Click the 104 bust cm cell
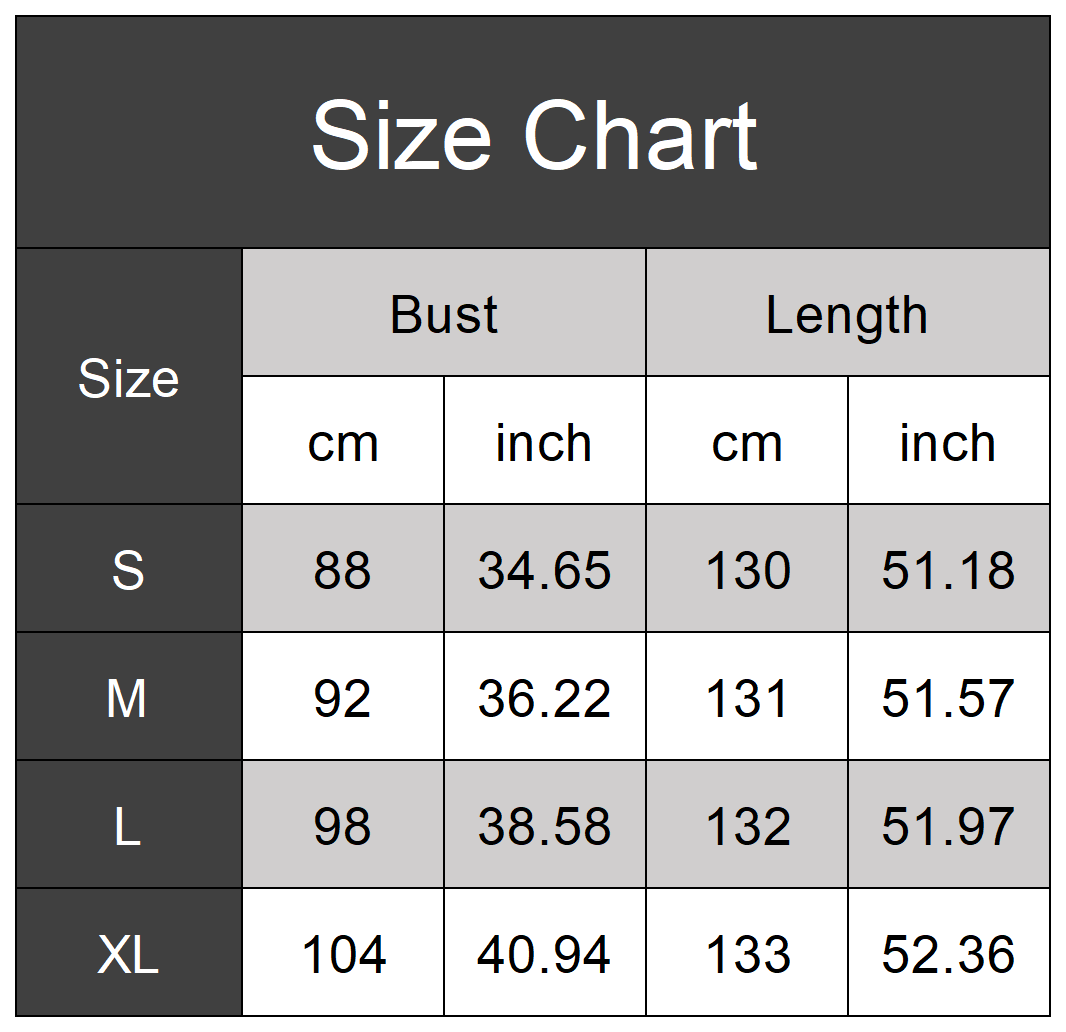This screenshot has height=1032, width=1066. tap(343, 954)
